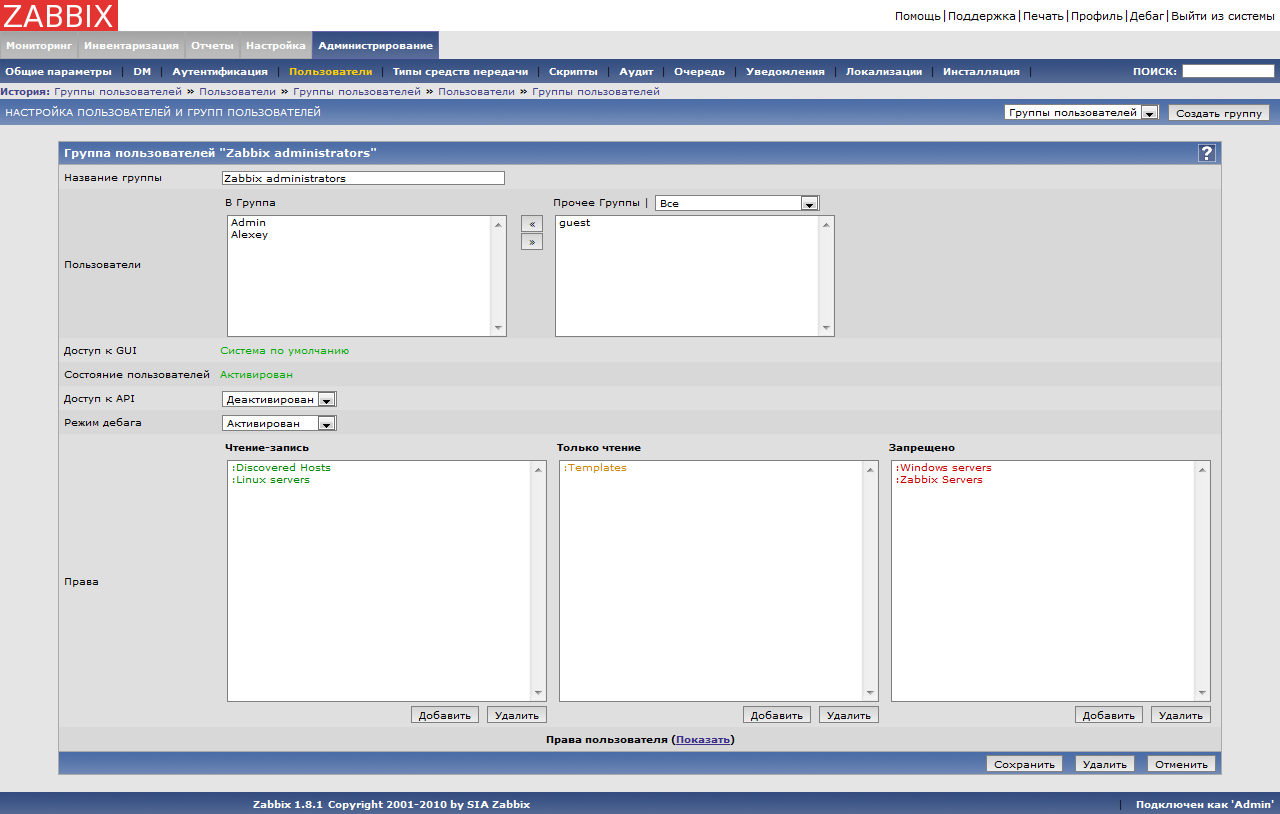Select the Администрирование tab

376,46
